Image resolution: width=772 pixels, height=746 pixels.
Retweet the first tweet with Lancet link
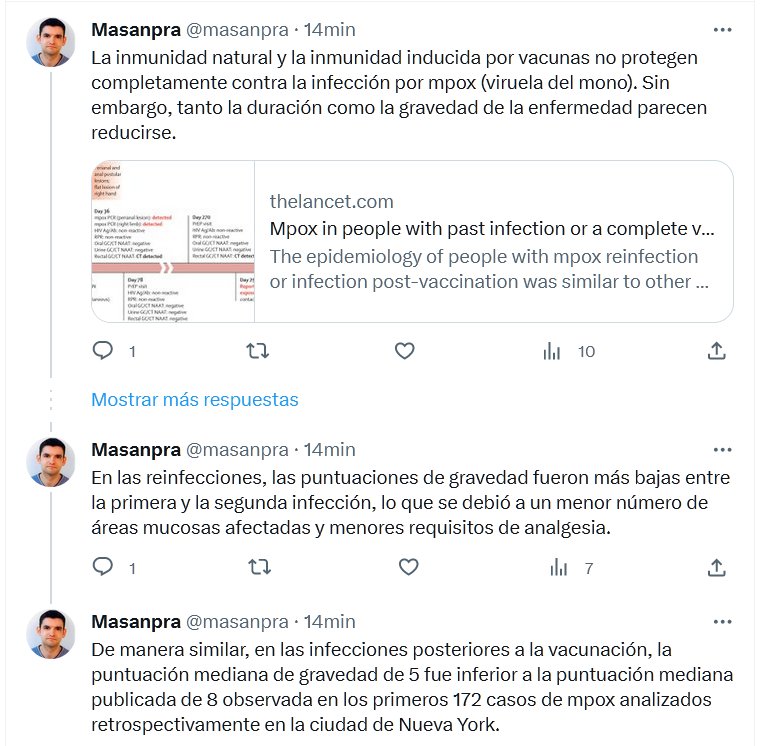point(257,351)
